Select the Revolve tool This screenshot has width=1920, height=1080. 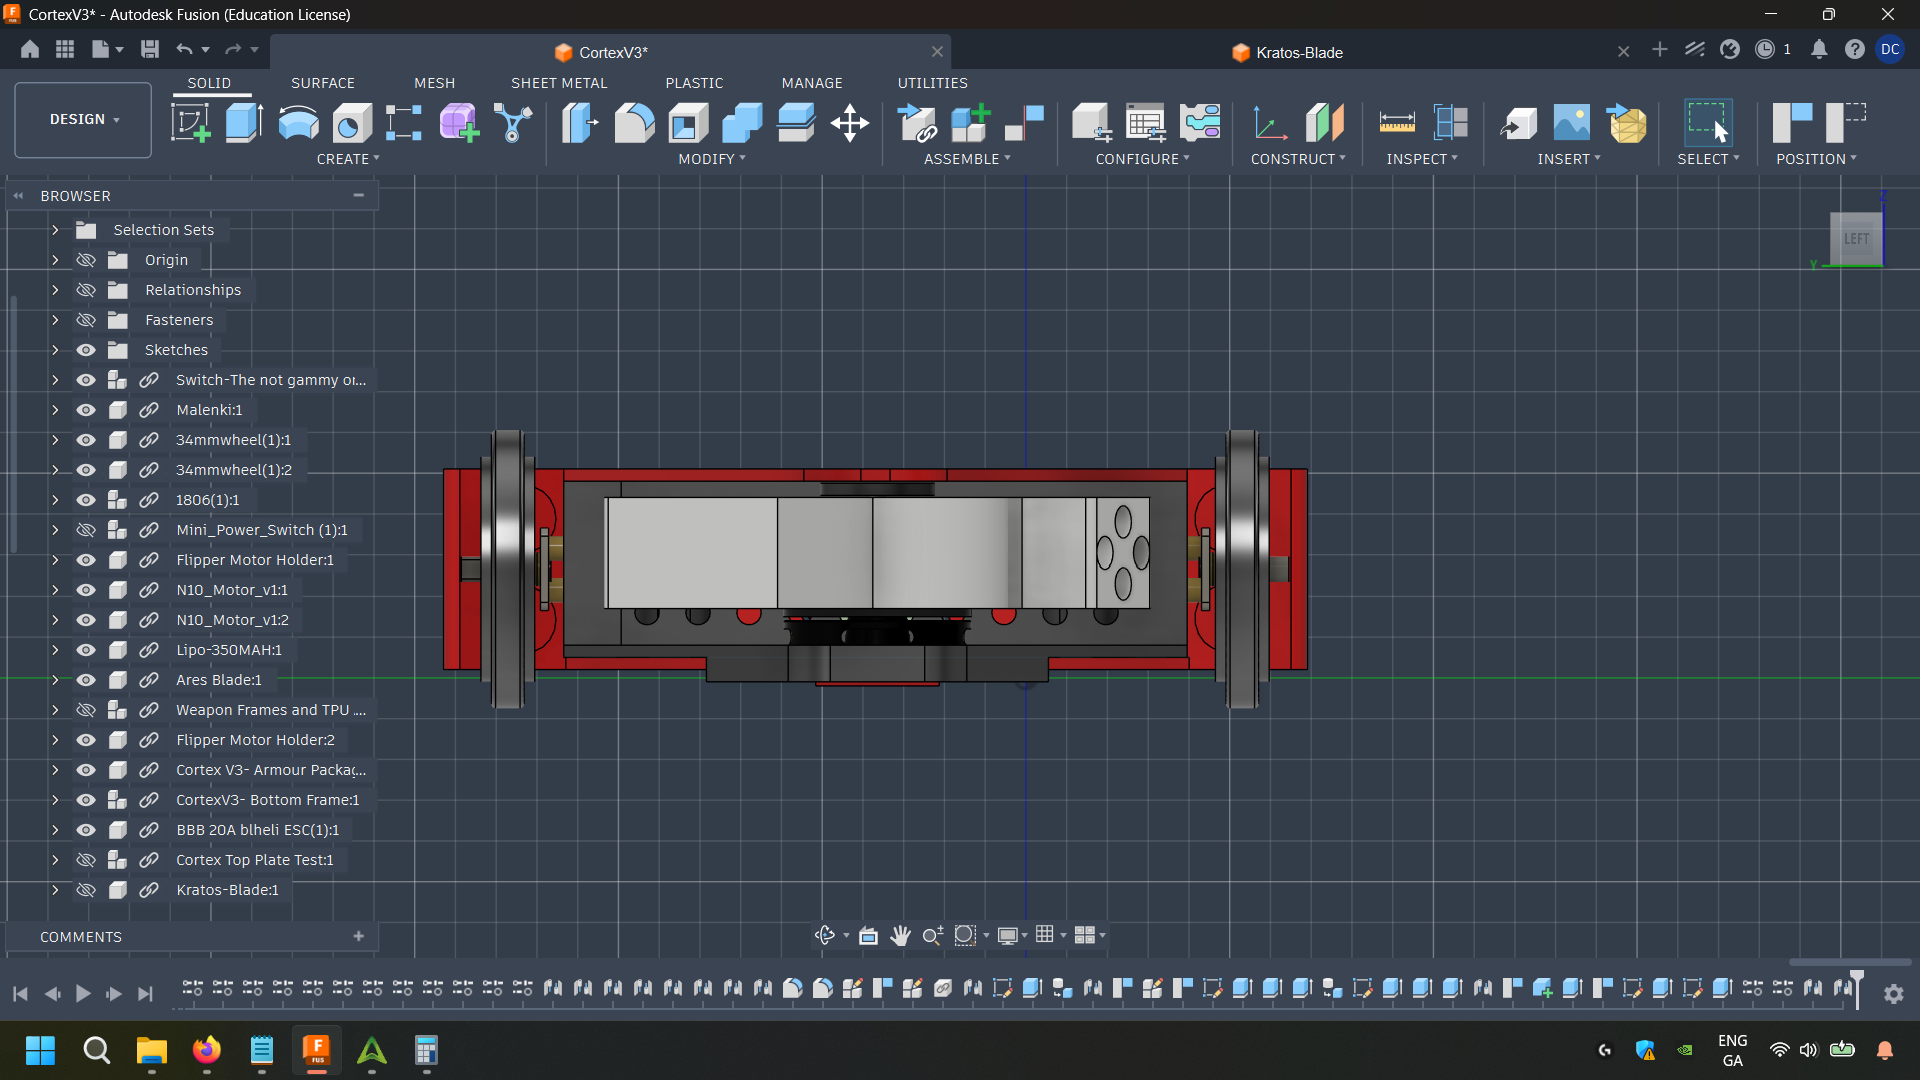pyautogui.click(x=298, y=123)
